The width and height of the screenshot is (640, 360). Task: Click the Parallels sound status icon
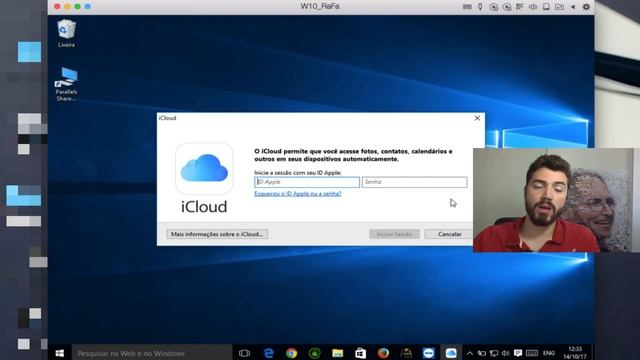(x=533, y=7)
